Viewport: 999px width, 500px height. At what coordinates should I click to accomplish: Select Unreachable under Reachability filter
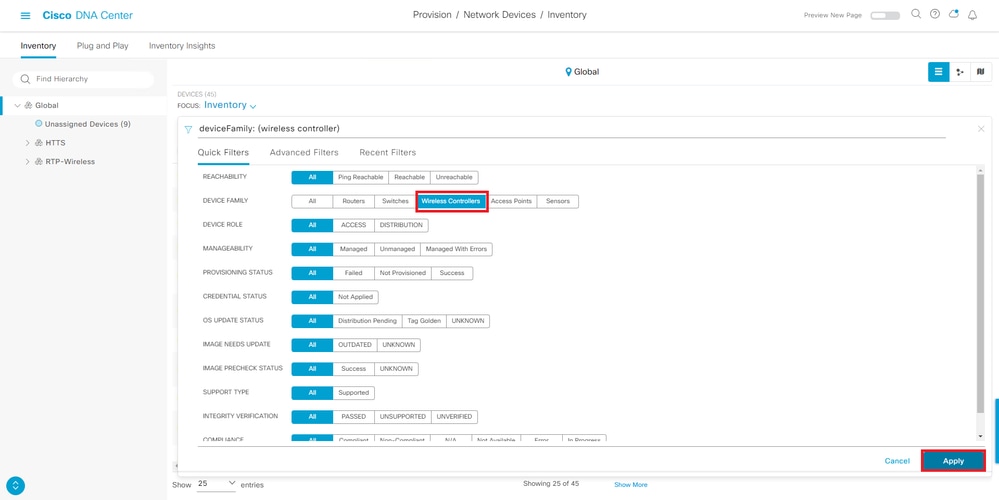(454, 177)
